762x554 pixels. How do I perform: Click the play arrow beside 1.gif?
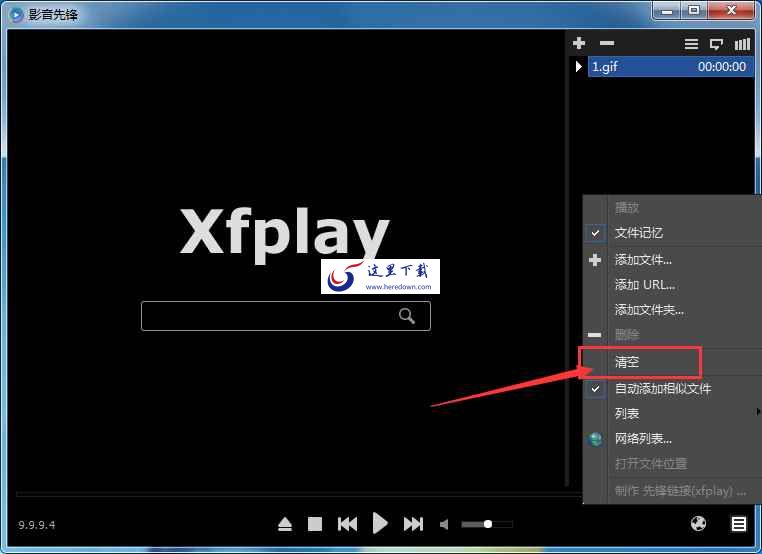click(578, 66)
